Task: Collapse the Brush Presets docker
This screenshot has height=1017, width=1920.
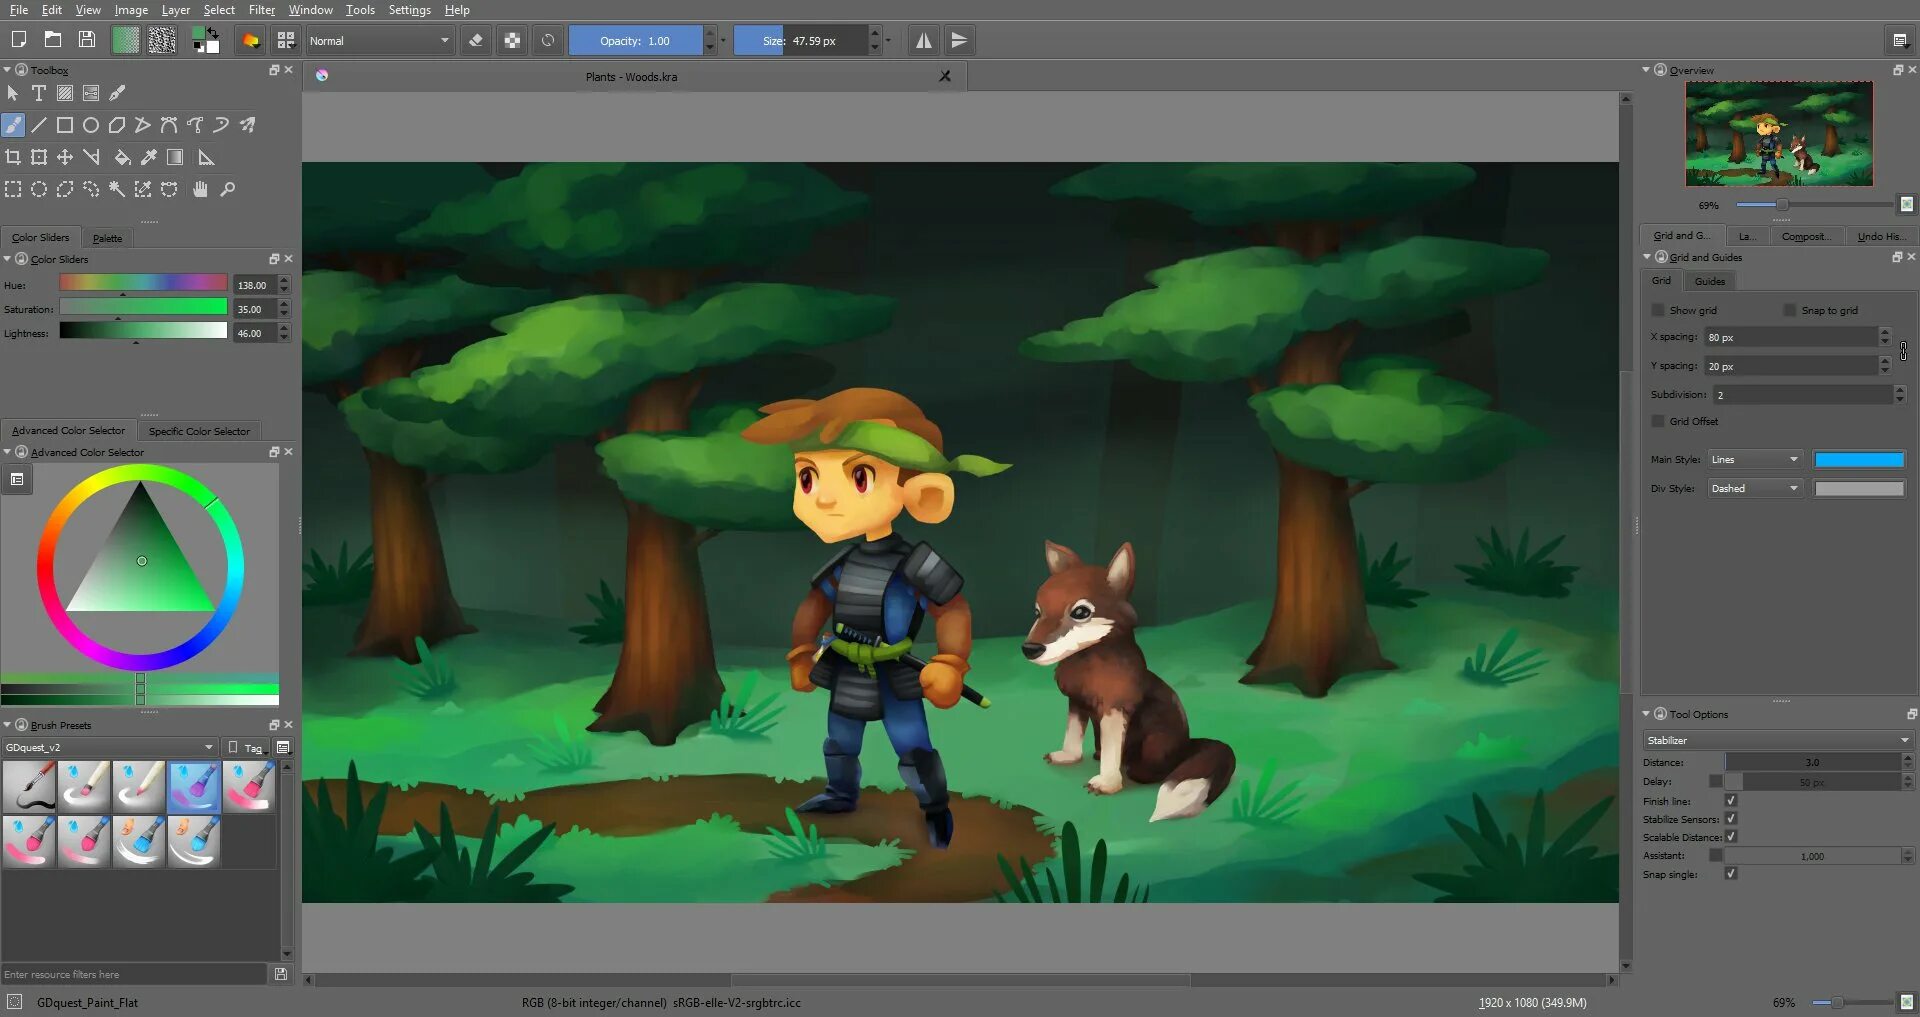Action: coord(7,725)
